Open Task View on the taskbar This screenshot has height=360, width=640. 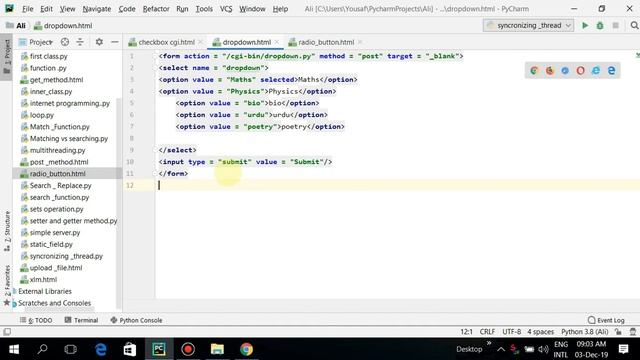point(71,349)
